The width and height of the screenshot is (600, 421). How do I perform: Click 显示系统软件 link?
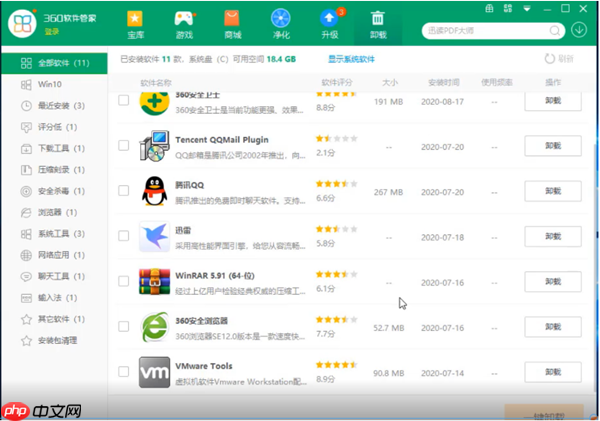pyautogui.click(x=351, y=59)
